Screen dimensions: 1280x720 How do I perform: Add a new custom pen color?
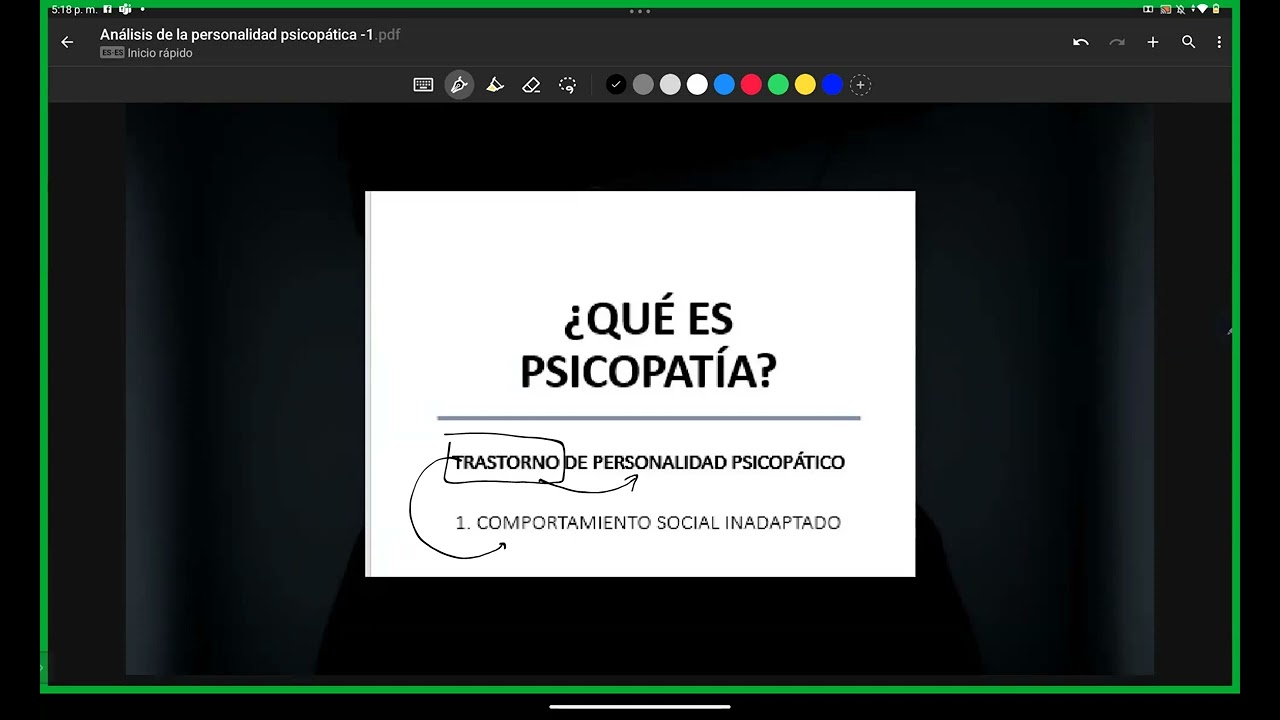tap(860, 85)
